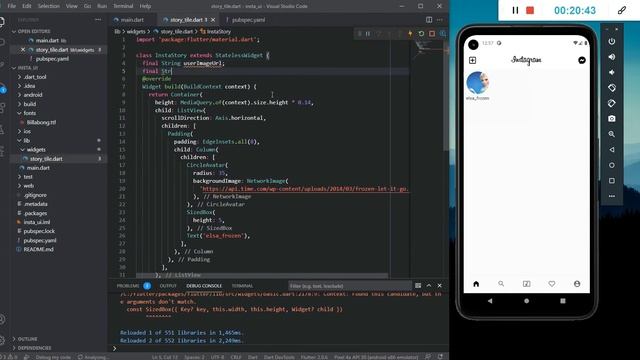Stop the screen recording
The height and width of the screenshot is (360, 640).
coord(530,11)
